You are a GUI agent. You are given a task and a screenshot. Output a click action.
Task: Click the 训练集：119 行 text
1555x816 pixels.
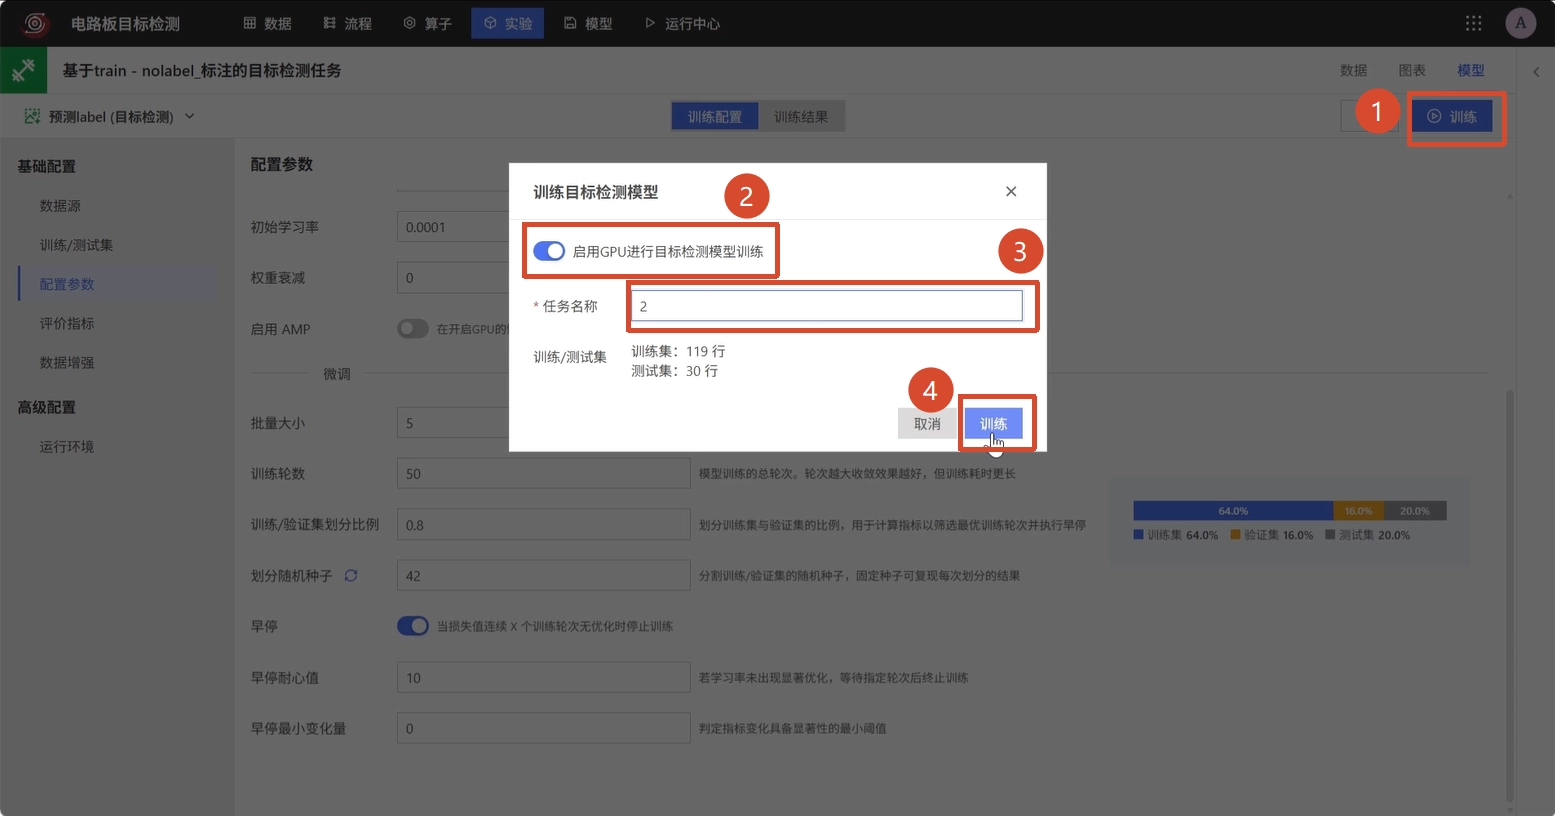click(x=678, y=351)
